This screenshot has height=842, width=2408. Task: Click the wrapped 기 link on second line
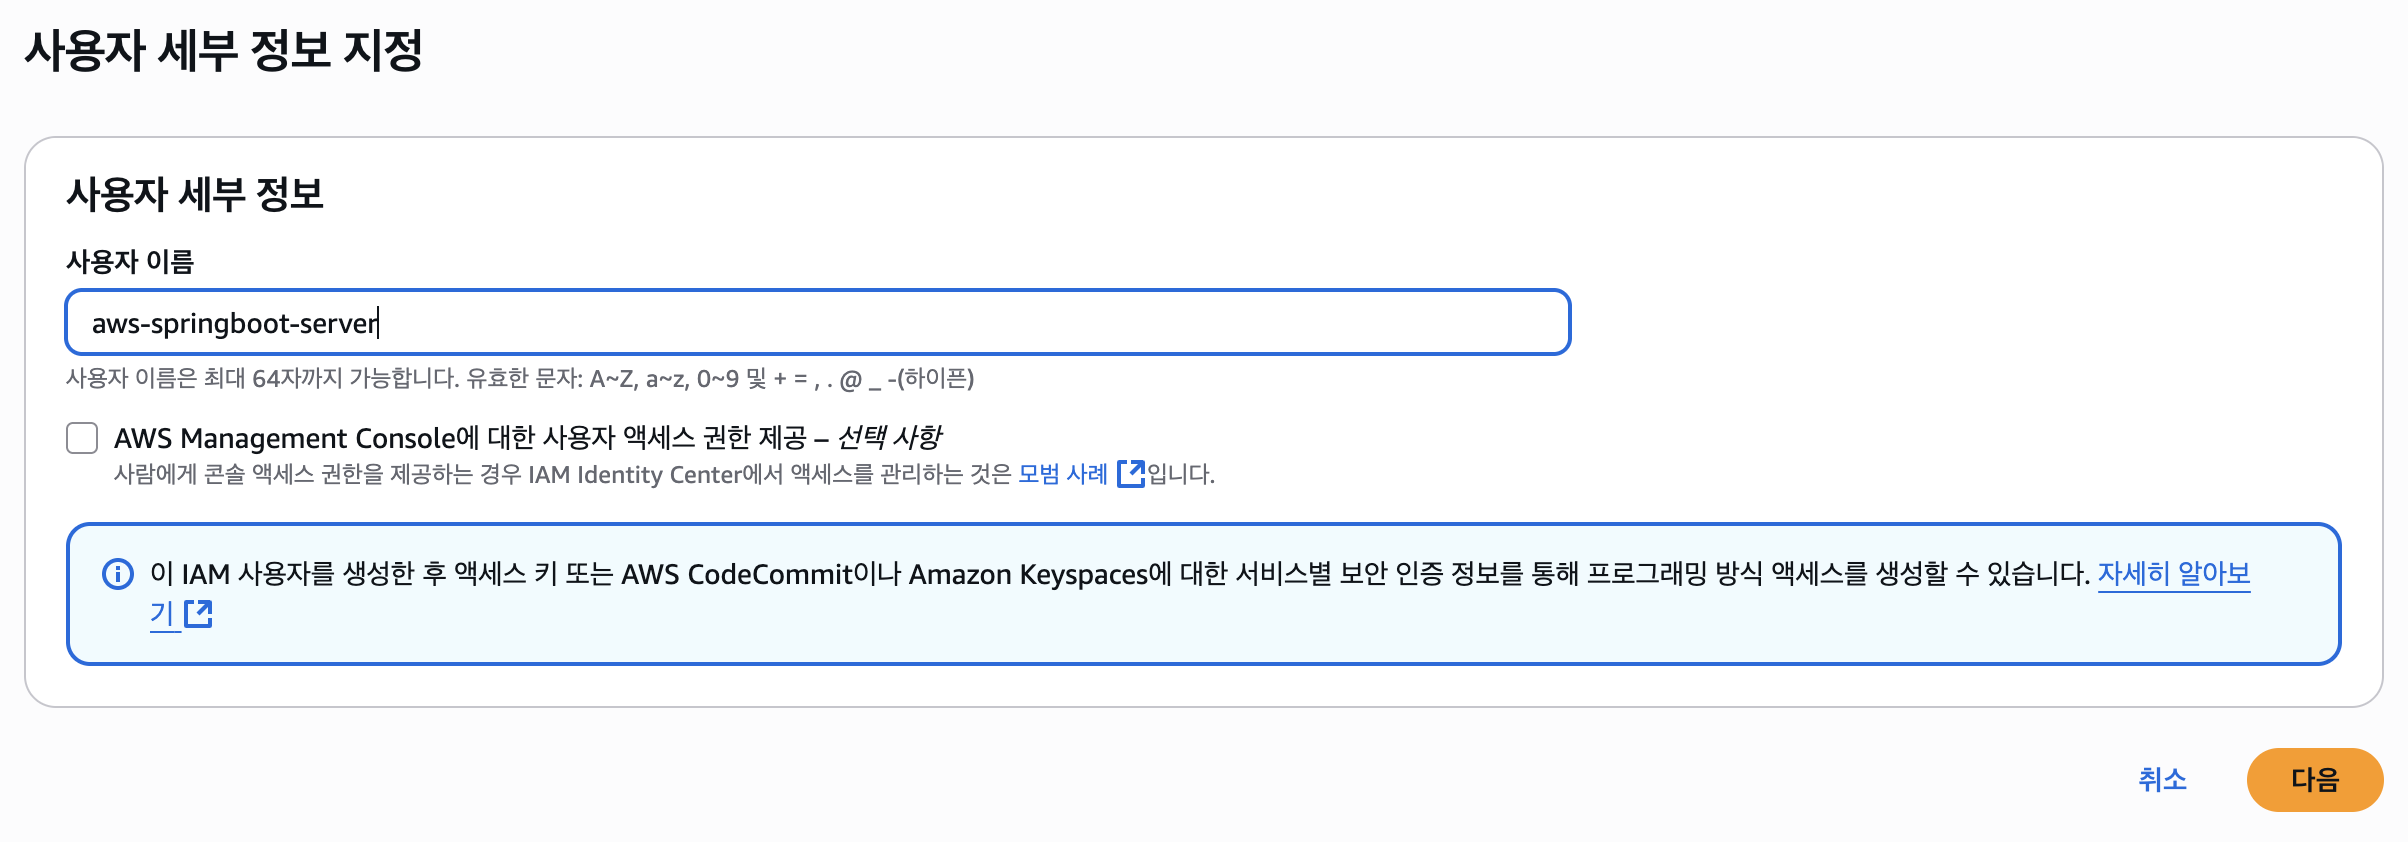click(162, 614)
